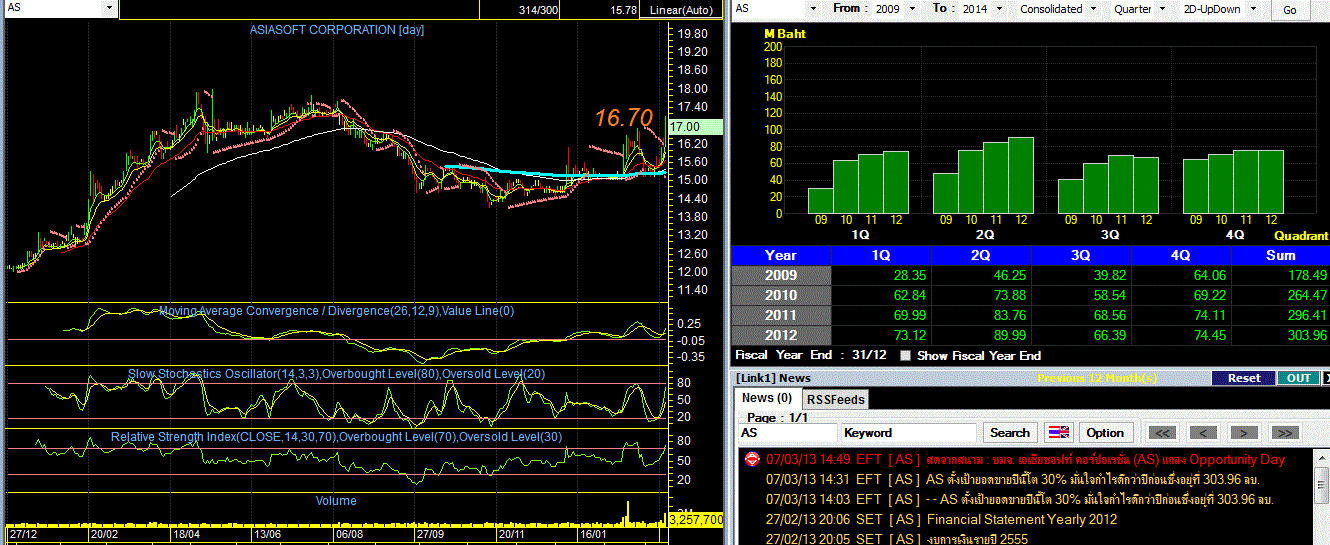Click the 2012 2Q value 89.99

click(1010, 335)
